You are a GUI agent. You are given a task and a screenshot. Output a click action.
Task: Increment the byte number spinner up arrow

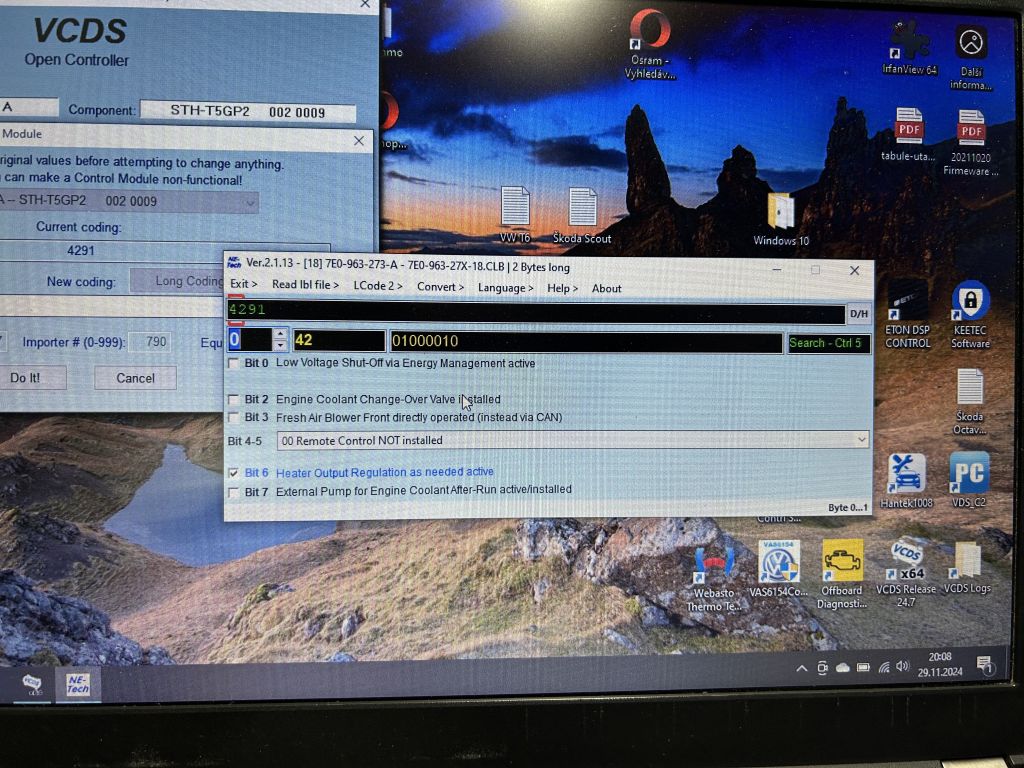tap(280, 336)
